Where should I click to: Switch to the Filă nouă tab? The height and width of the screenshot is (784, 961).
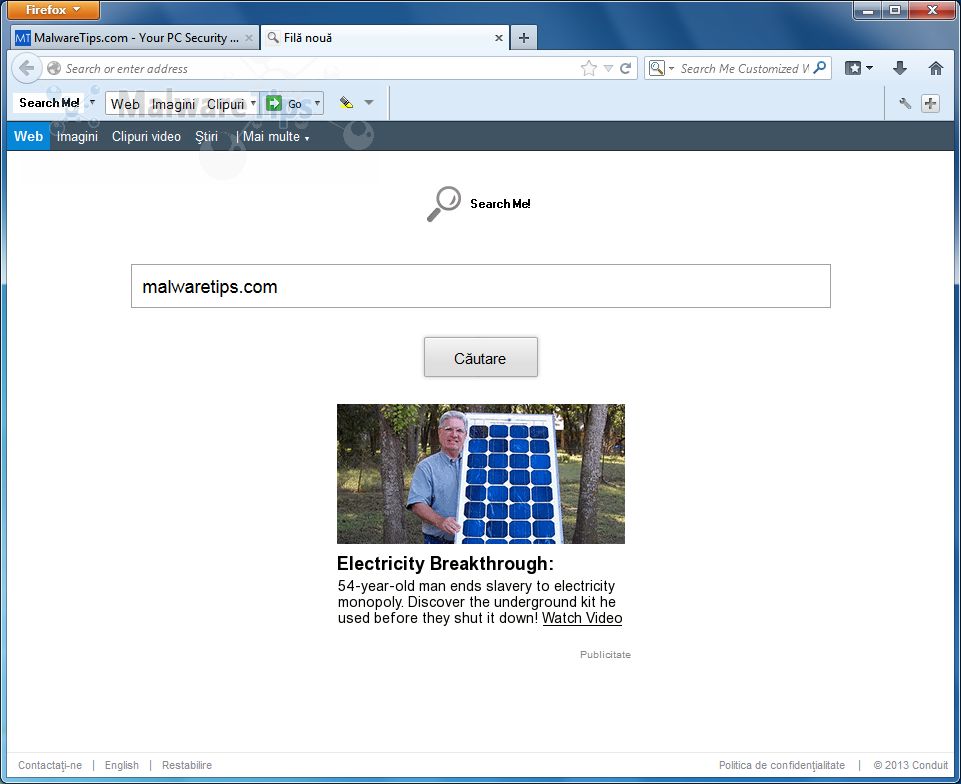(x=385, y=38)
